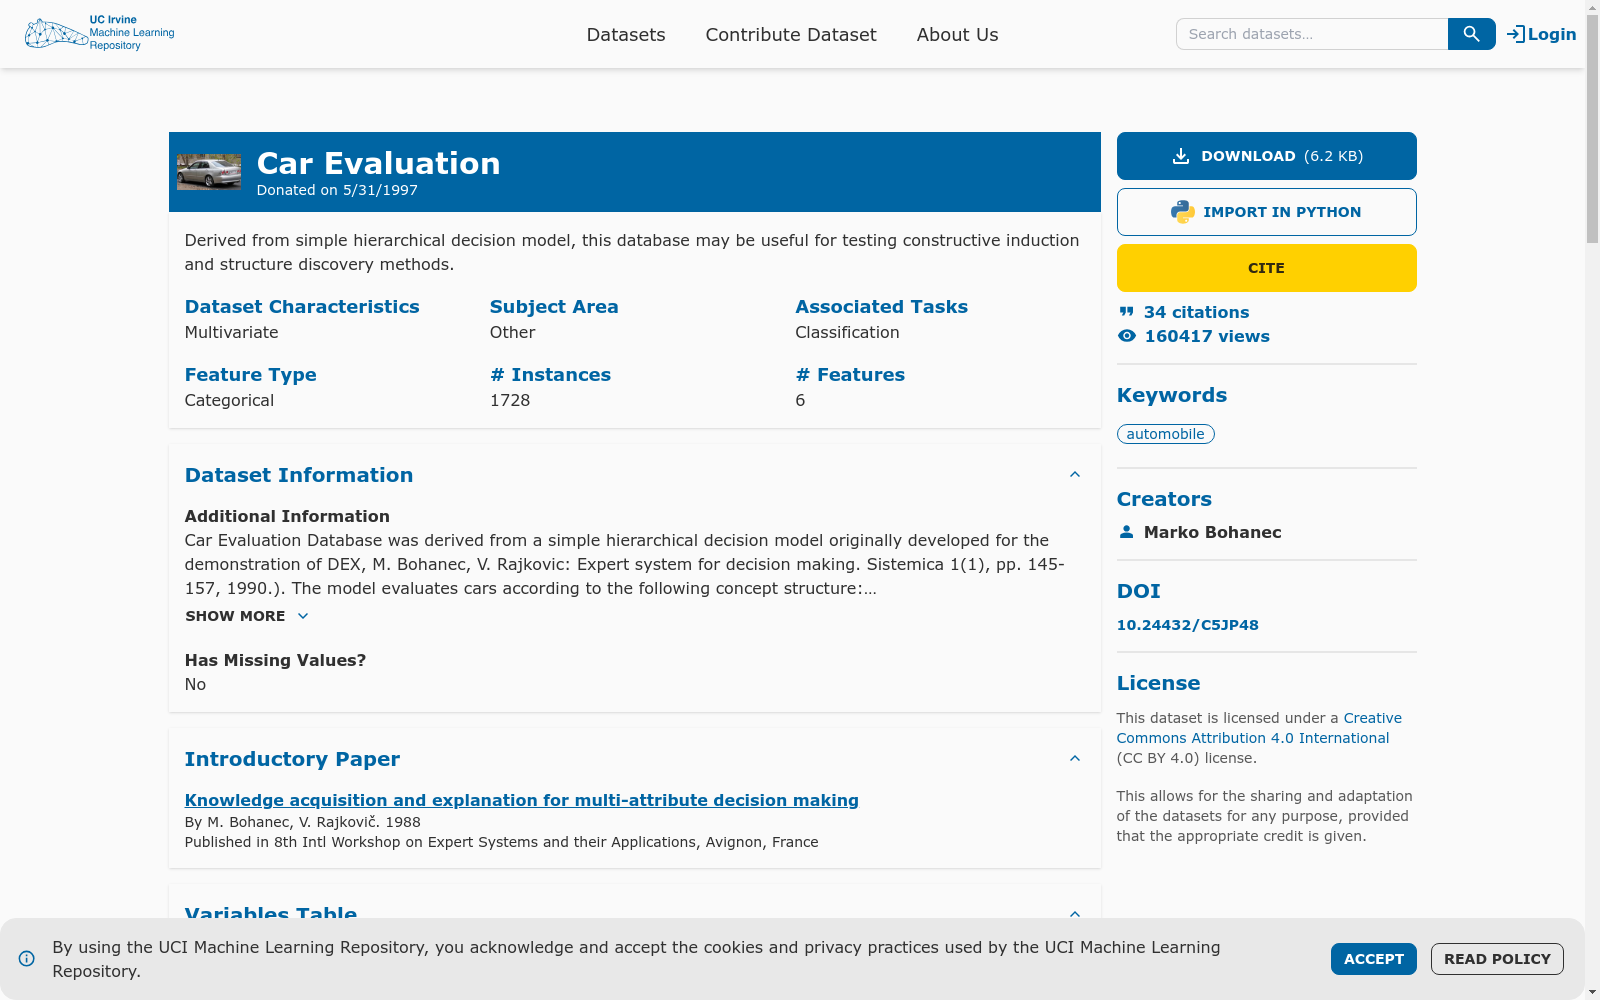Click the License heading
The height and width of the screenshot is (1000, 1600).
pyautogui.click(x=1158, y=683)
